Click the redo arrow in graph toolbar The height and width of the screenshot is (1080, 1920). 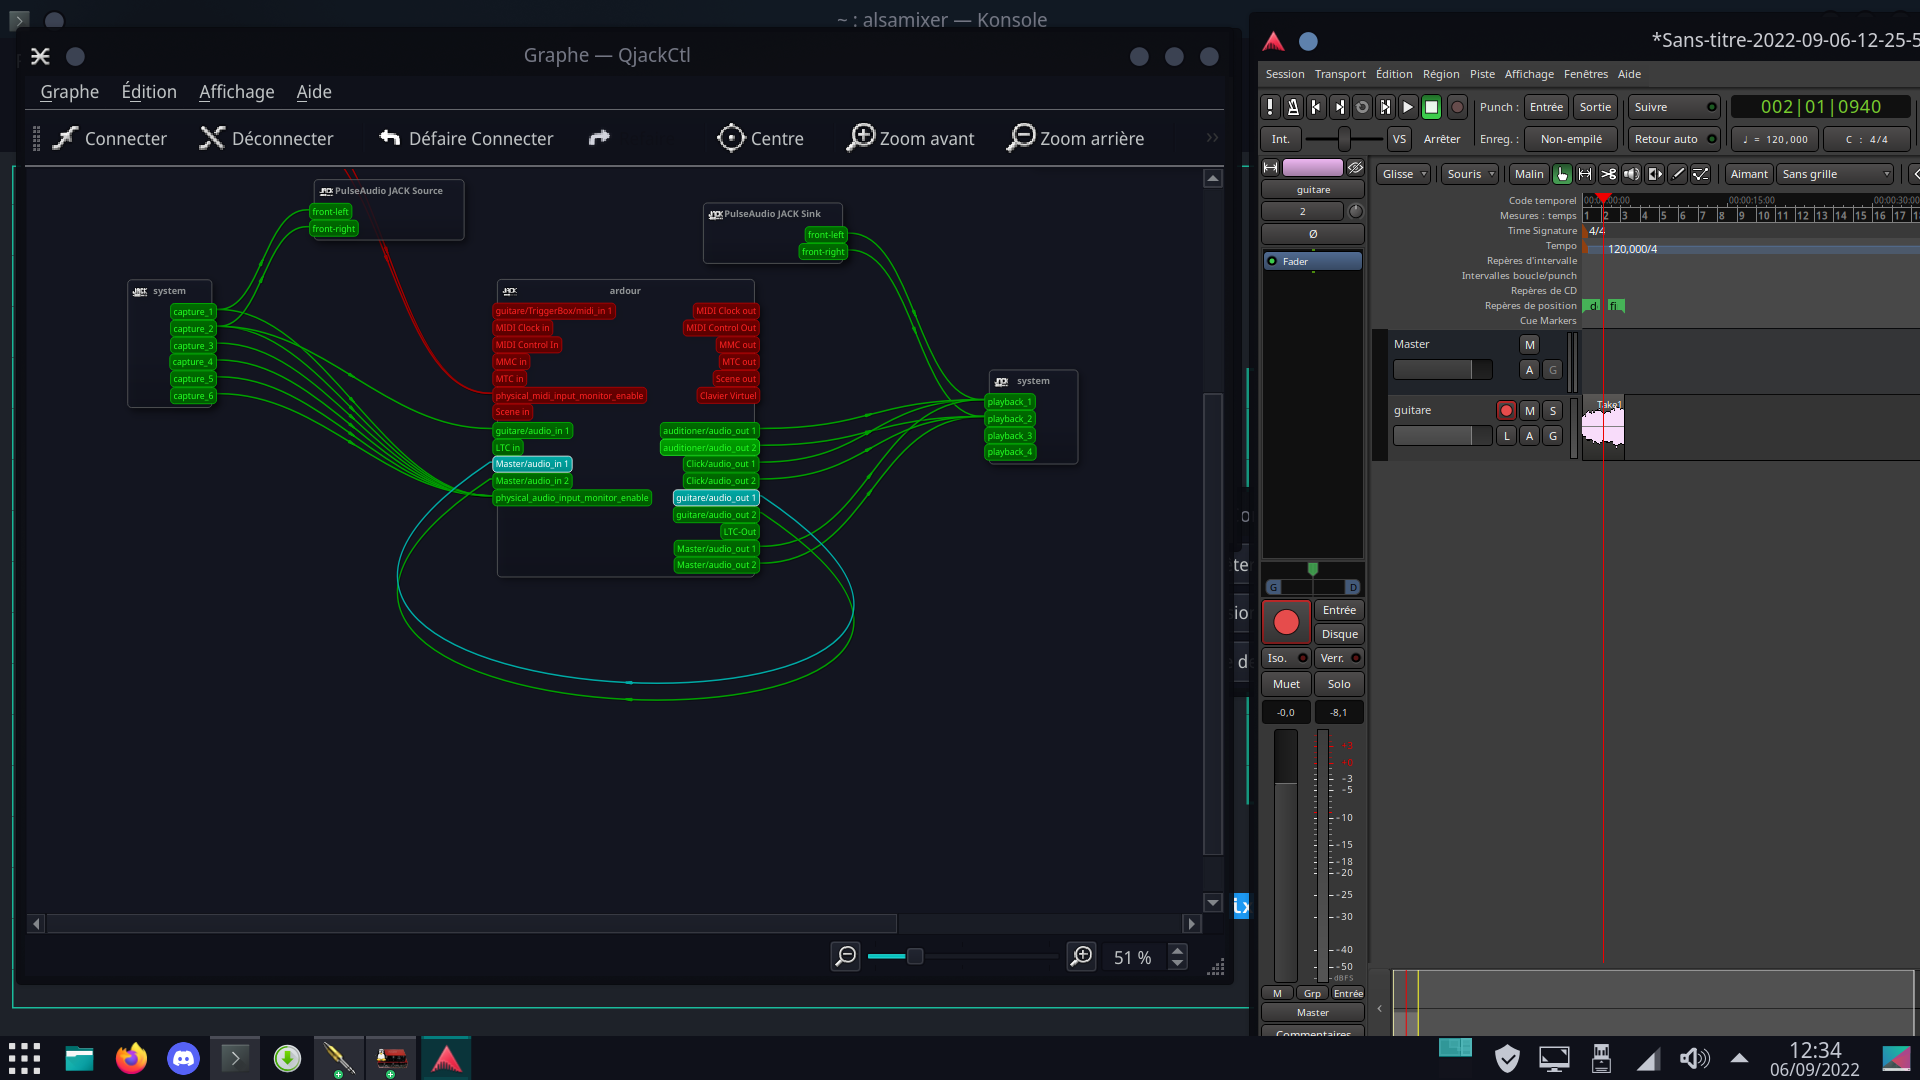click(599, 138)
